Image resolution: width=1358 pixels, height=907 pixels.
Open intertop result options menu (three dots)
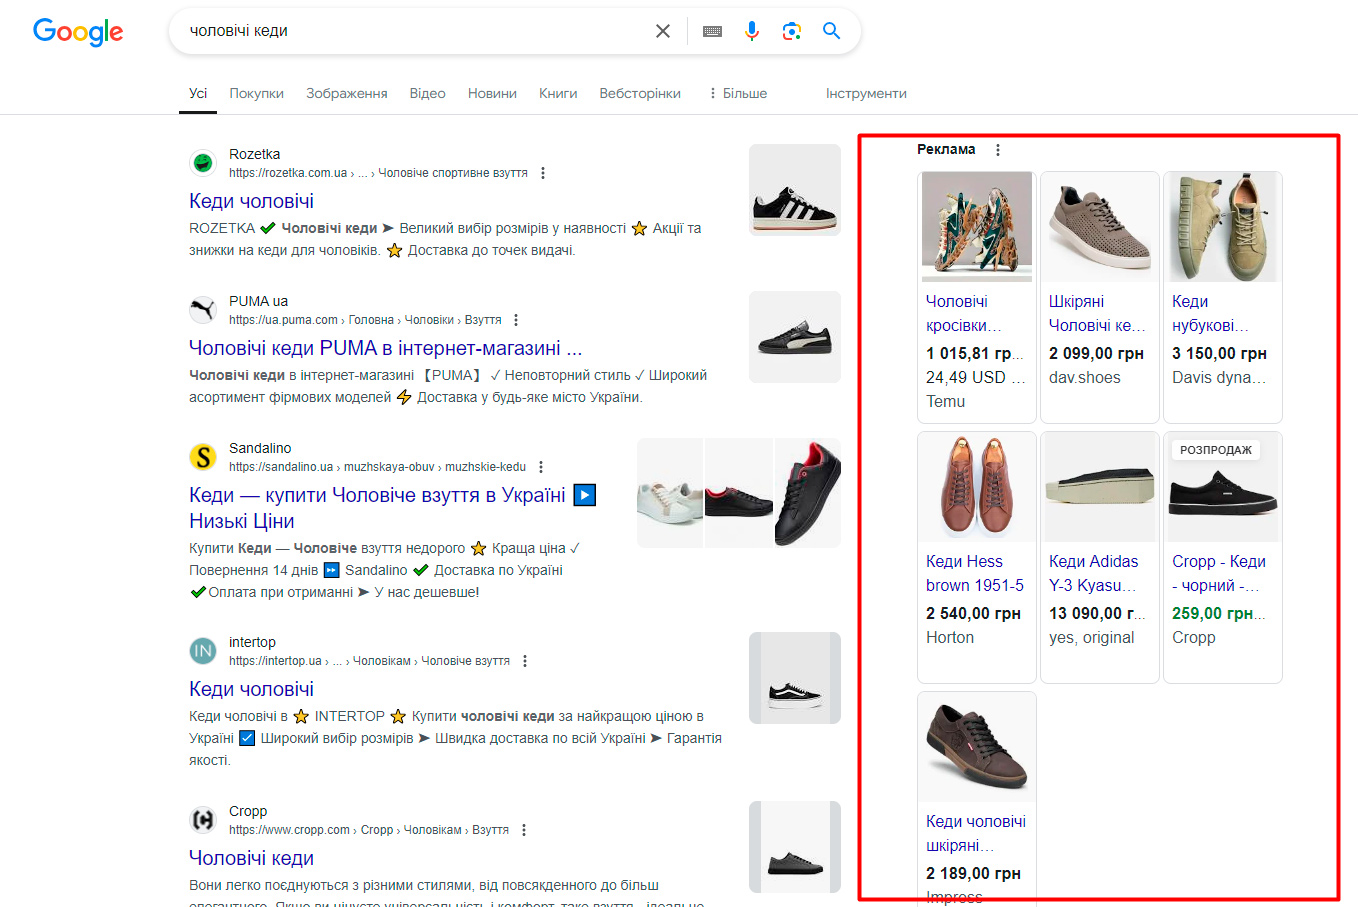[525, 661]
